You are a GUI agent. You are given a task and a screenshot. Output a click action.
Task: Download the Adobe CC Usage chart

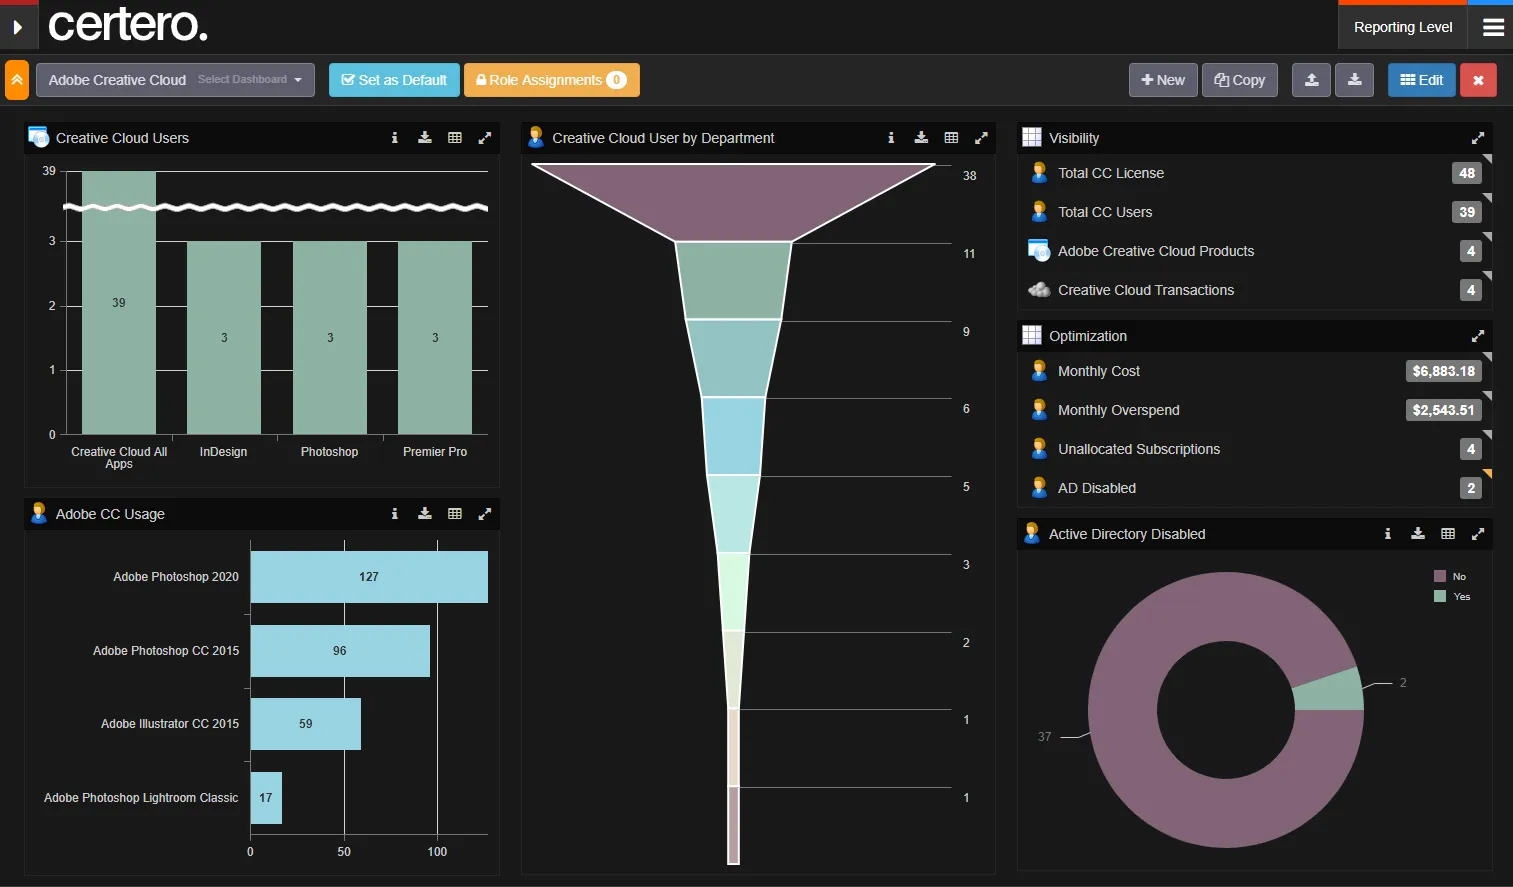[x=425, y=514]
